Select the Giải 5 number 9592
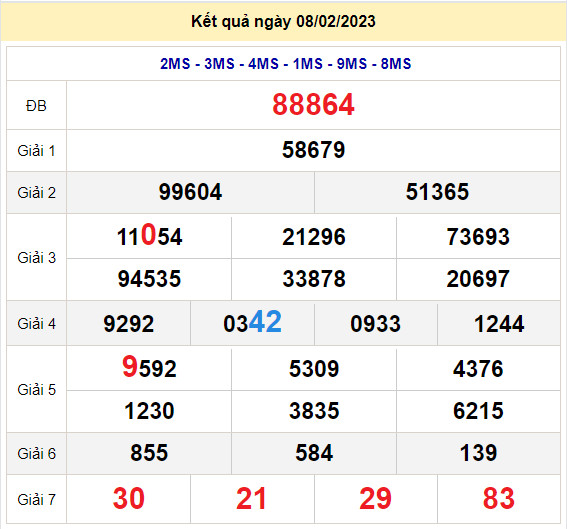Screen dimensions: 567x529 pyautogui.click(x=149, y=367)
